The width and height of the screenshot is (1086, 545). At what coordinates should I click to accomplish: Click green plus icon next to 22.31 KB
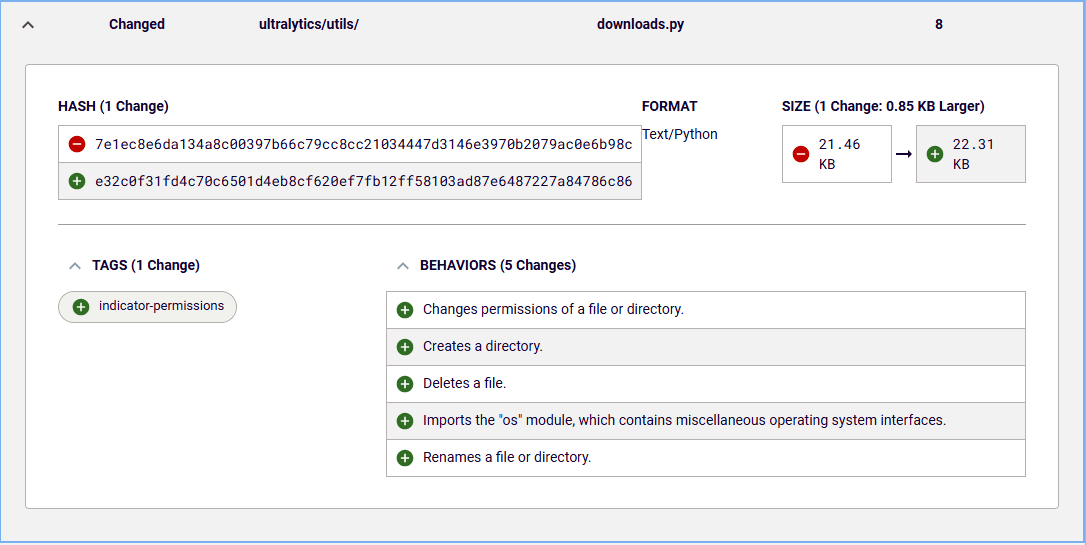[934, 154]
